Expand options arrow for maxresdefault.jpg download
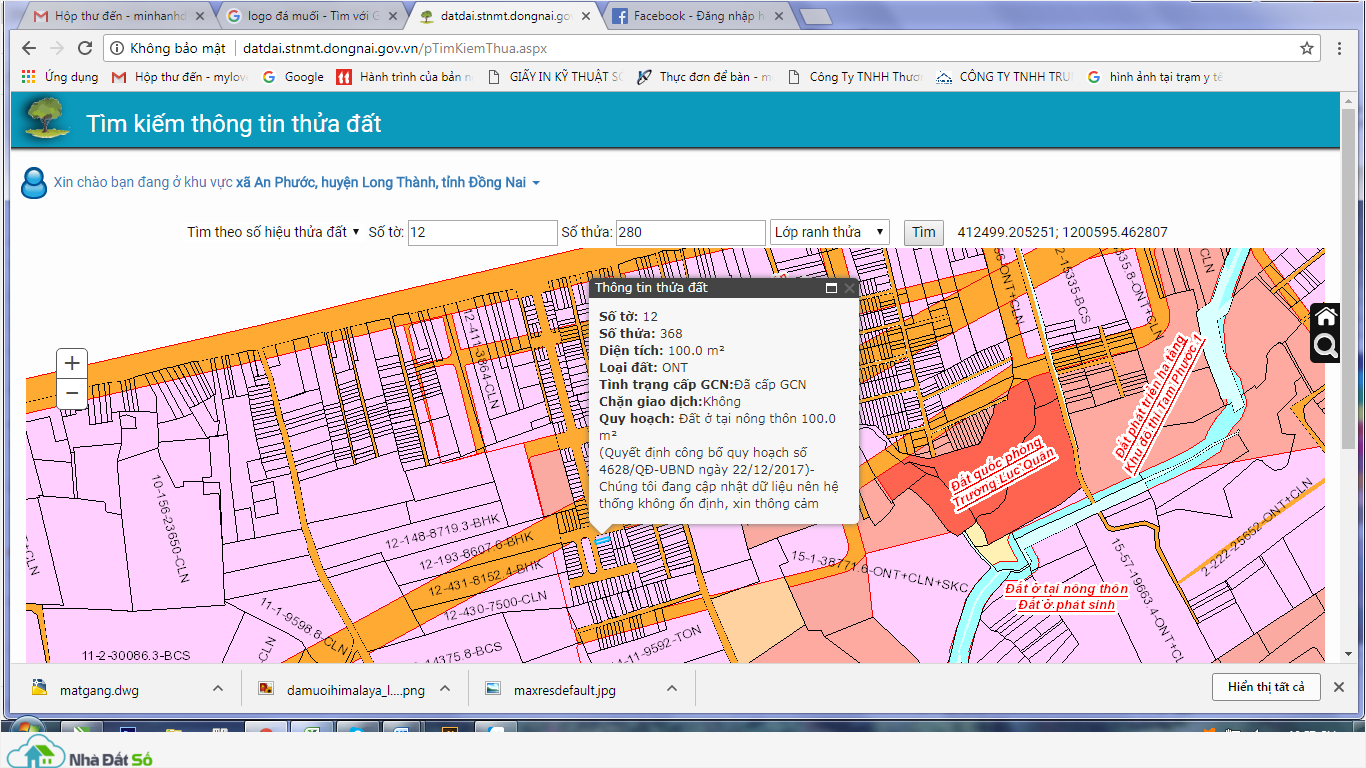The image size is (1366, 768). tap(672, 688)
